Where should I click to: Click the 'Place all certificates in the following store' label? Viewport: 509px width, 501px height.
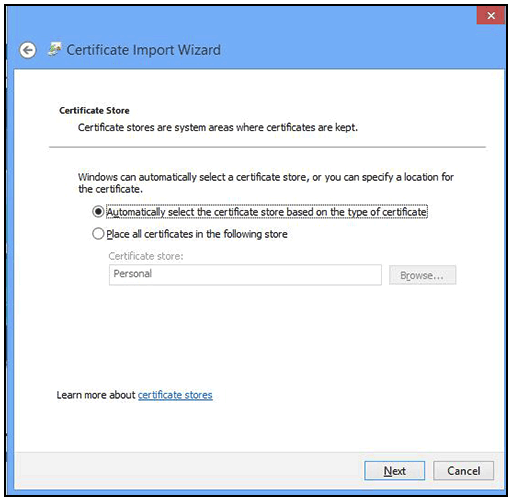click(197, 234)
